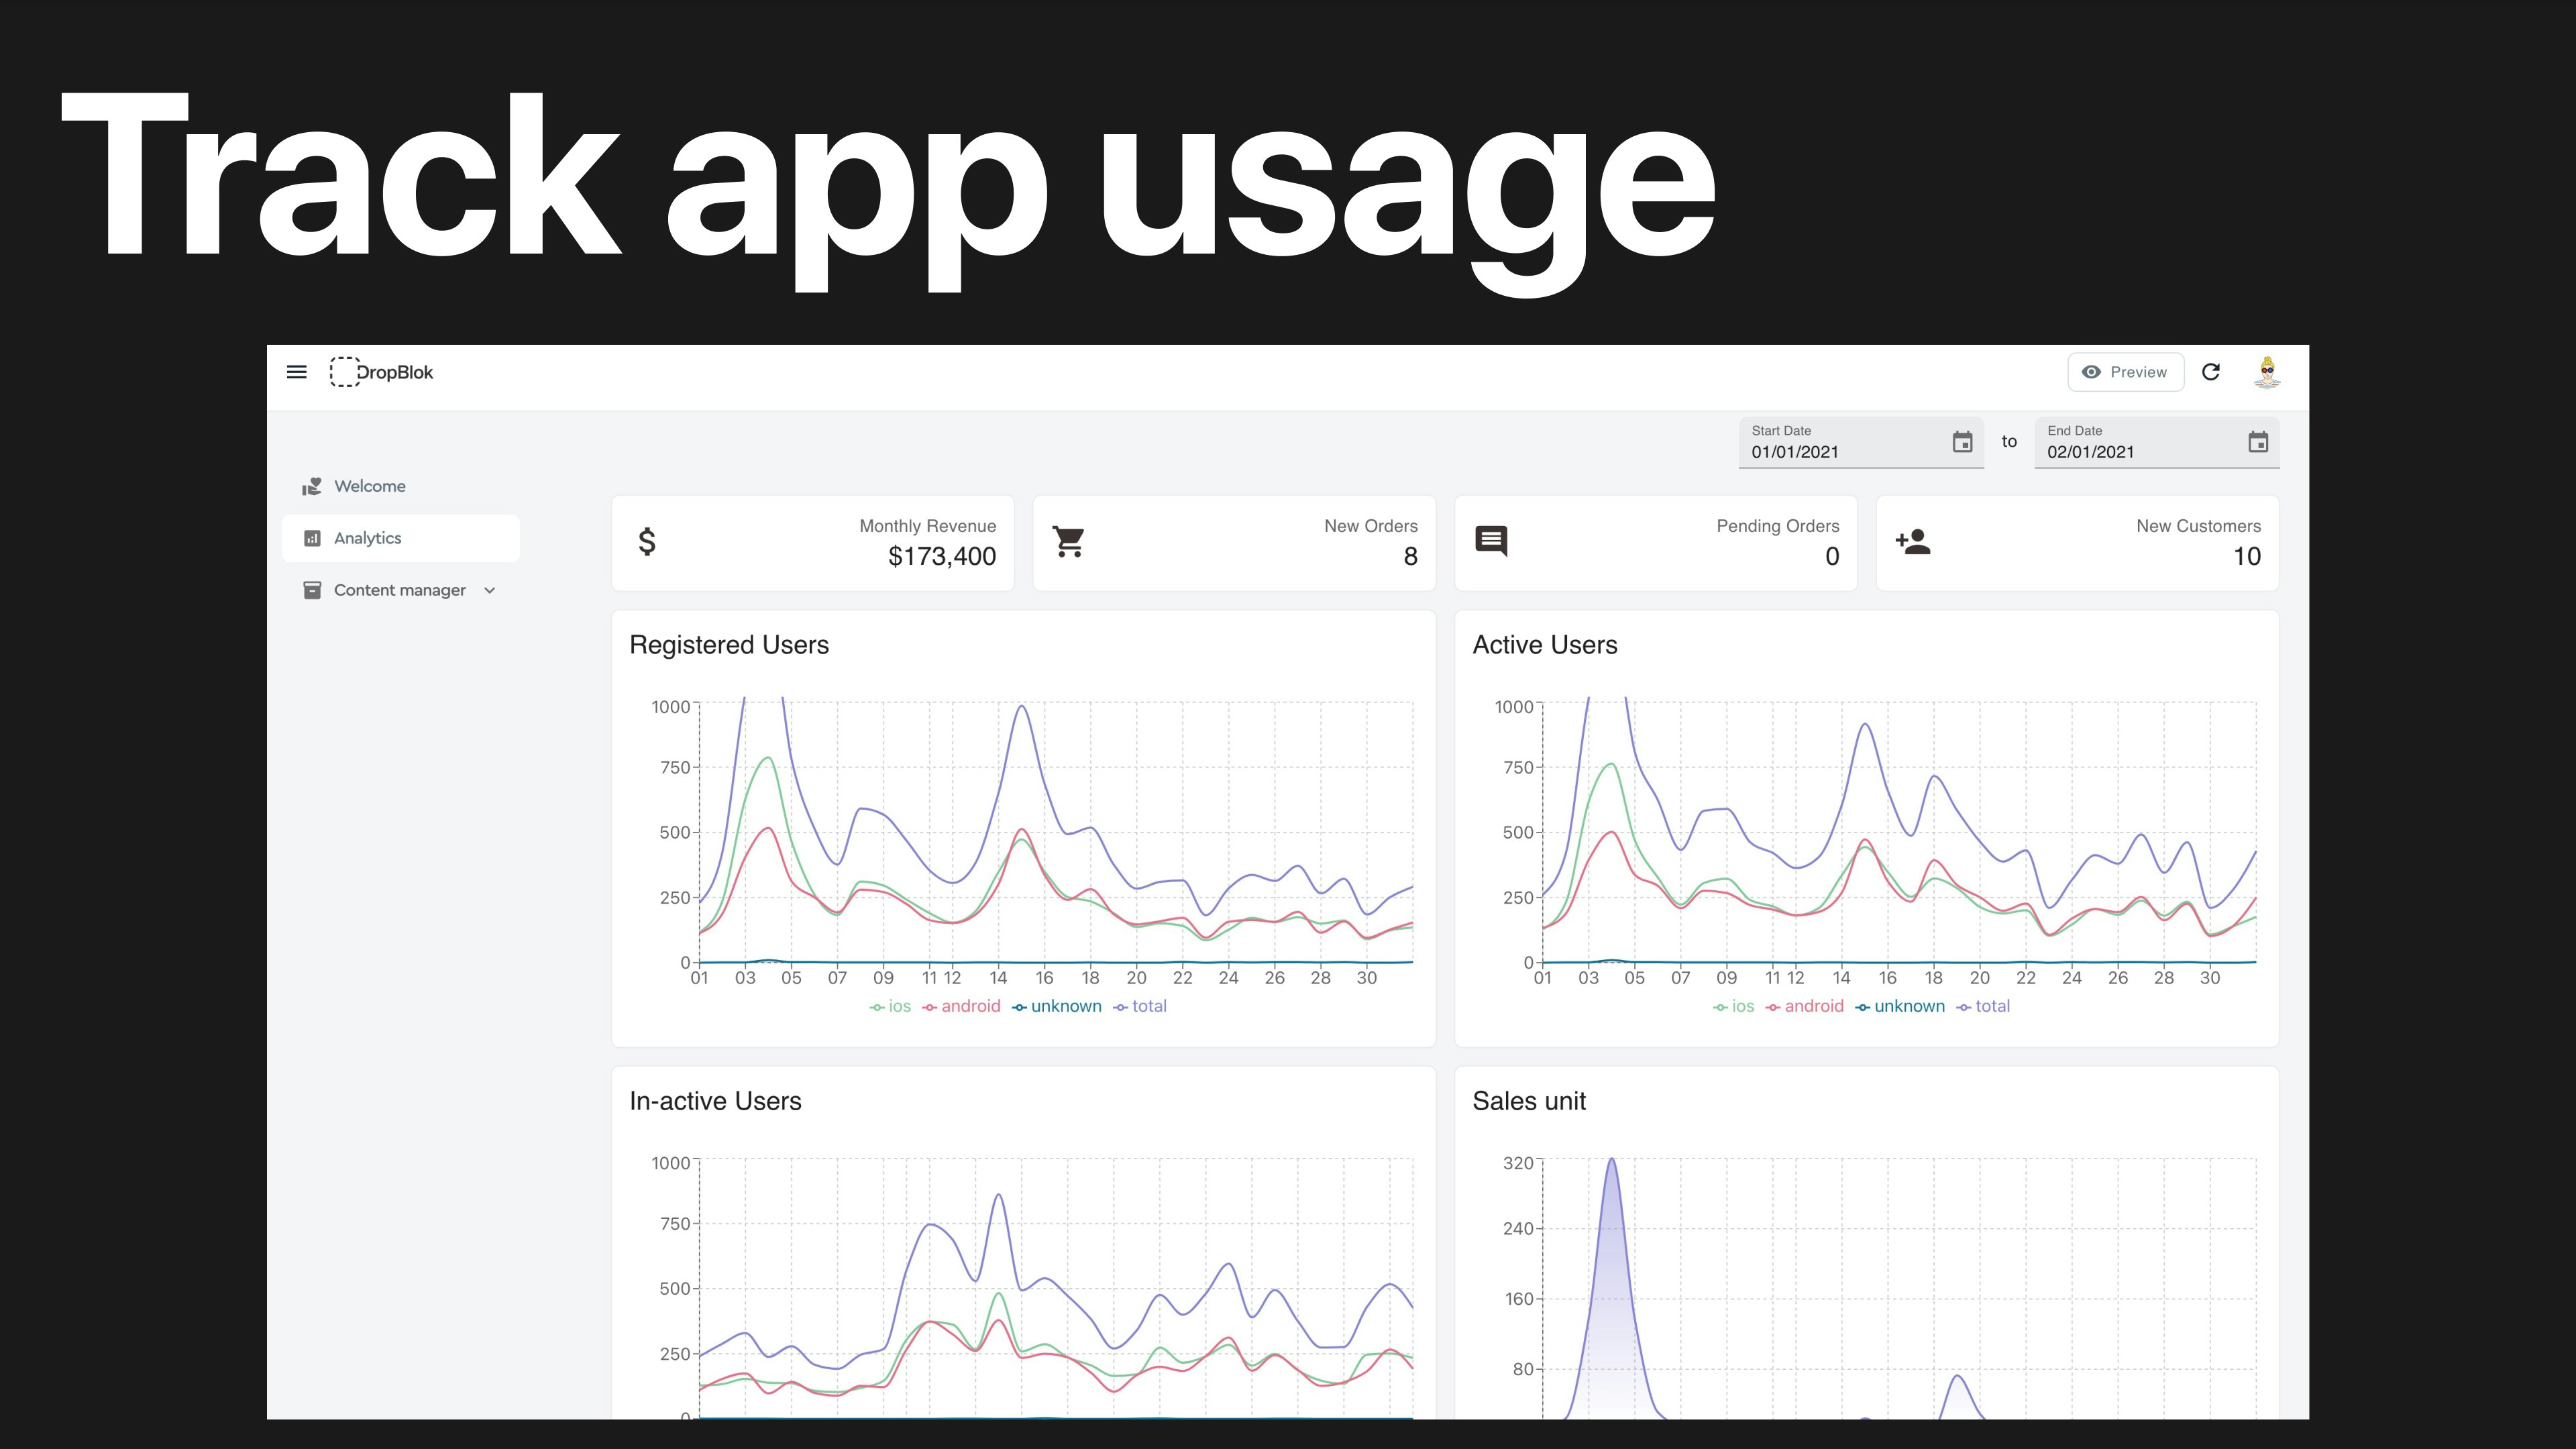The image size is (2576, 1449).
Task: Click the refresh icon in header
Action: tap(2211, 372)
